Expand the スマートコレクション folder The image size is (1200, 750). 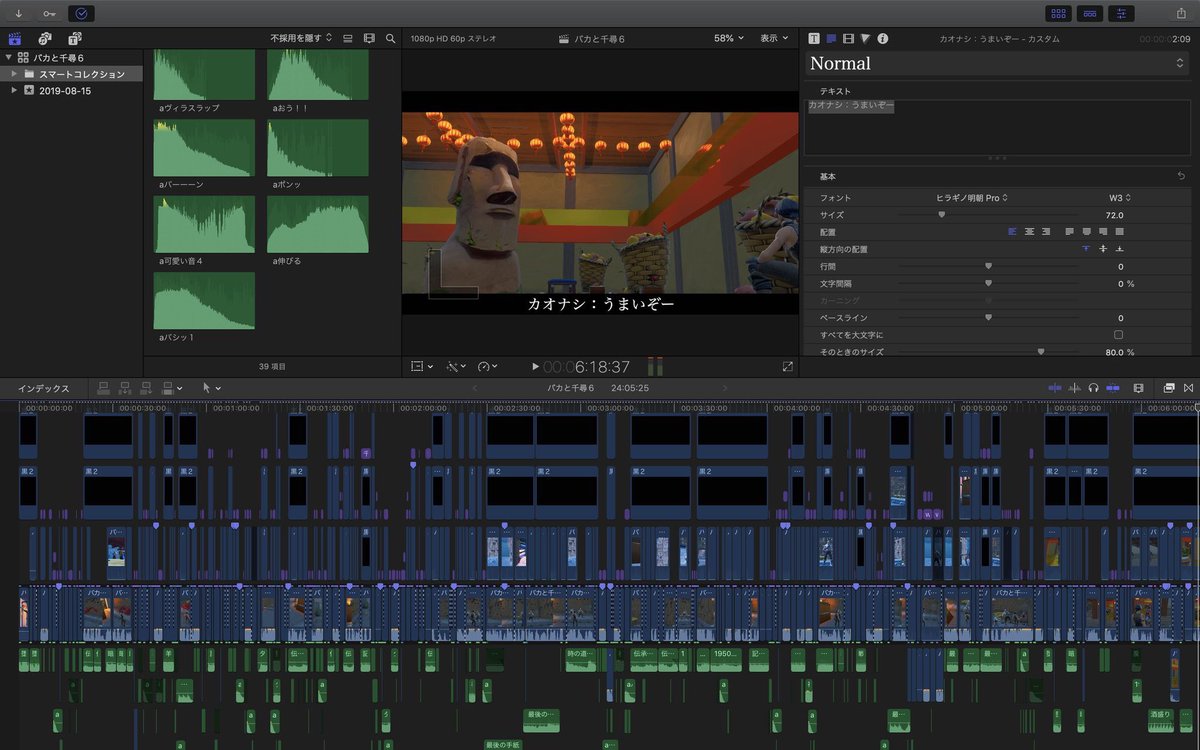point(14,74)
